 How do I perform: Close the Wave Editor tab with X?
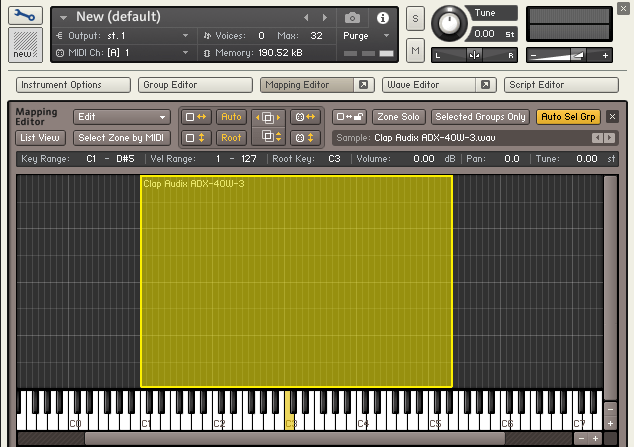click(485, 85)
